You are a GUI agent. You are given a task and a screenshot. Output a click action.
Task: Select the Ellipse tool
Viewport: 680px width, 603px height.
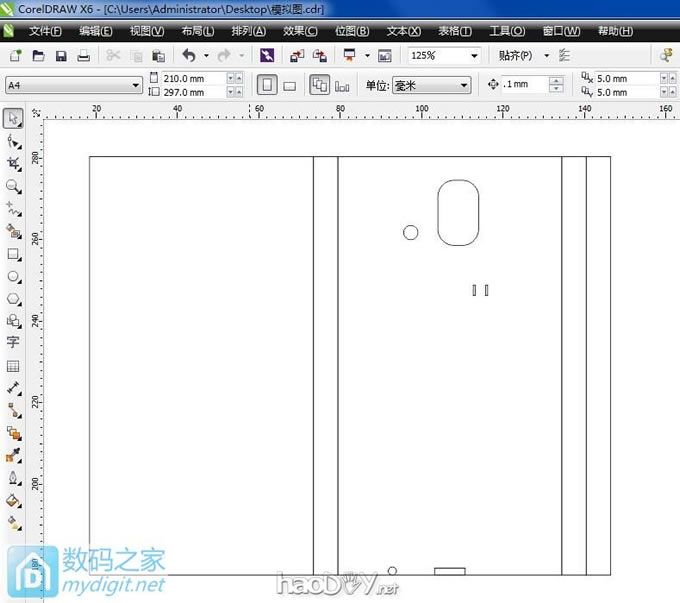[x=13, y=276]
